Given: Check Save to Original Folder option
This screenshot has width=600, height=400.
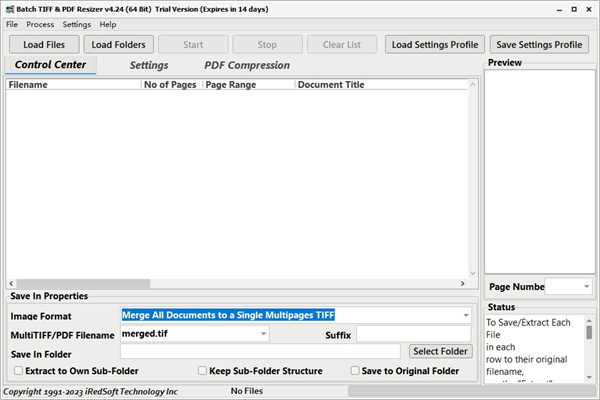Looking at the screenshot, I should (355, 371).
